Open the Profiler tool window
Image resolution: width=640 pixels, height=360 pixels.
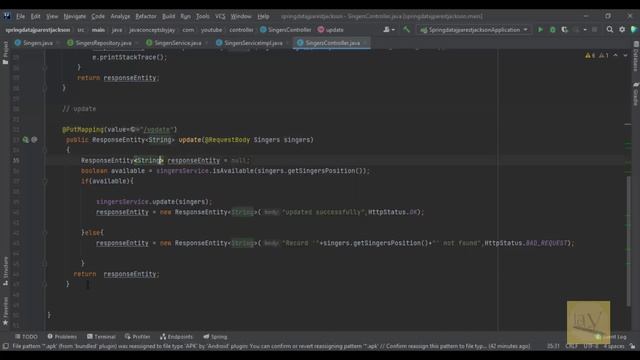pyautogui.click(x=138, y=337)
